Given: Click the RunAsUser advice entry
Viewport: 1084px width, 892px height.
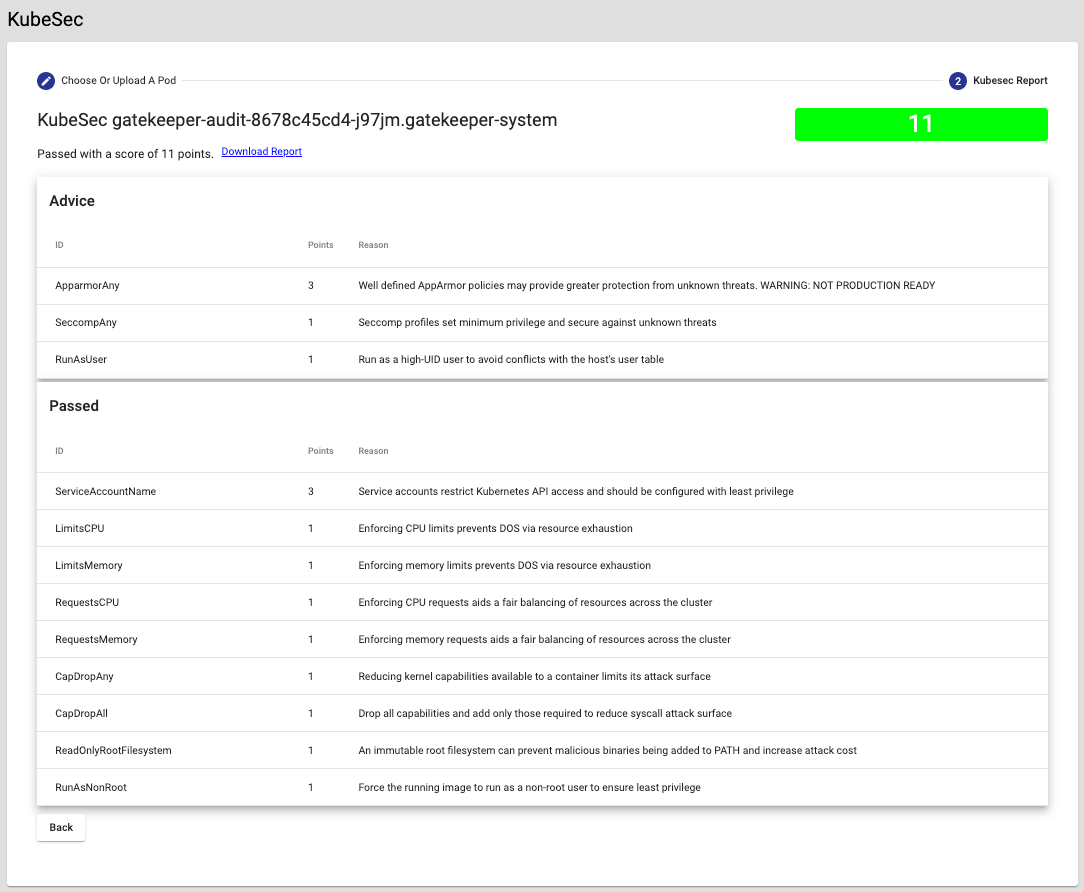Looking at the screenshot, I should pos(81,360).
